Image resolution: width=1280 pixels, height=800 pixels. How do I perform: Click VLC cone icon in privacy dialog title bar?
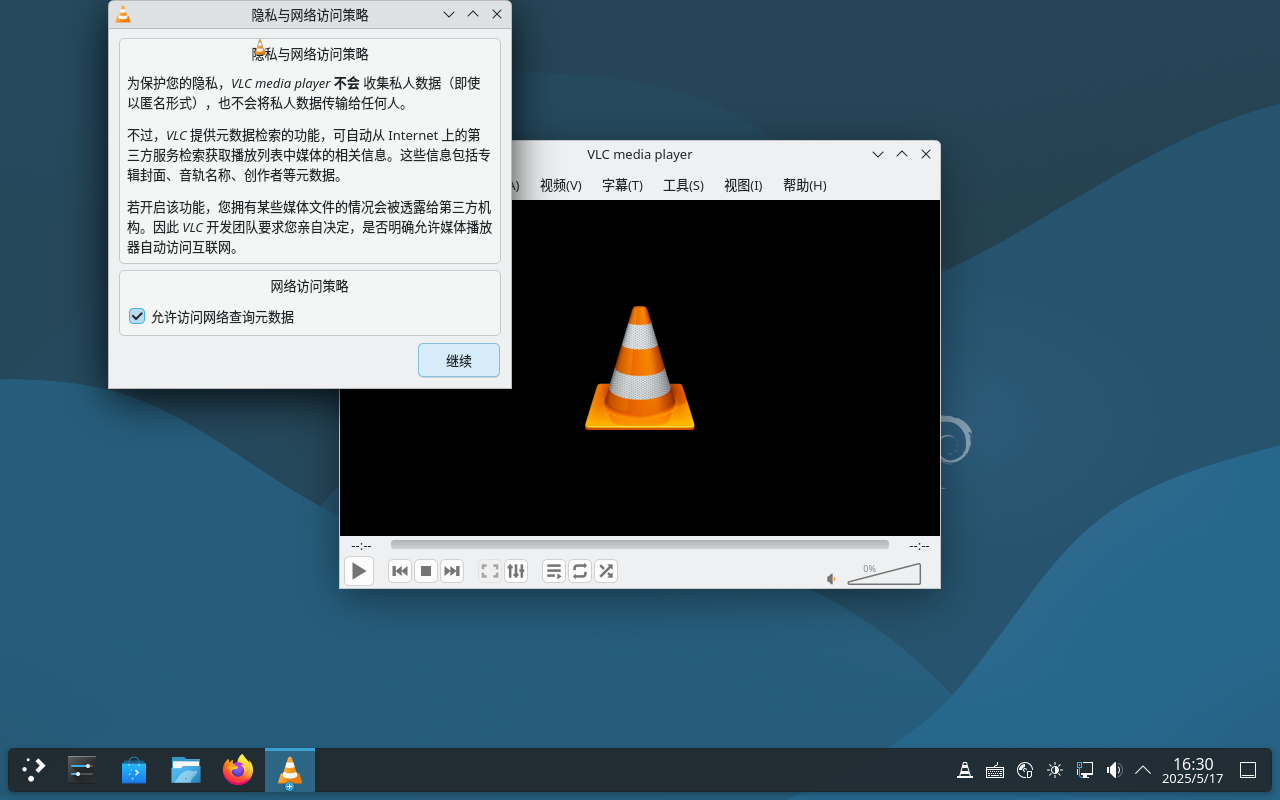122,14
